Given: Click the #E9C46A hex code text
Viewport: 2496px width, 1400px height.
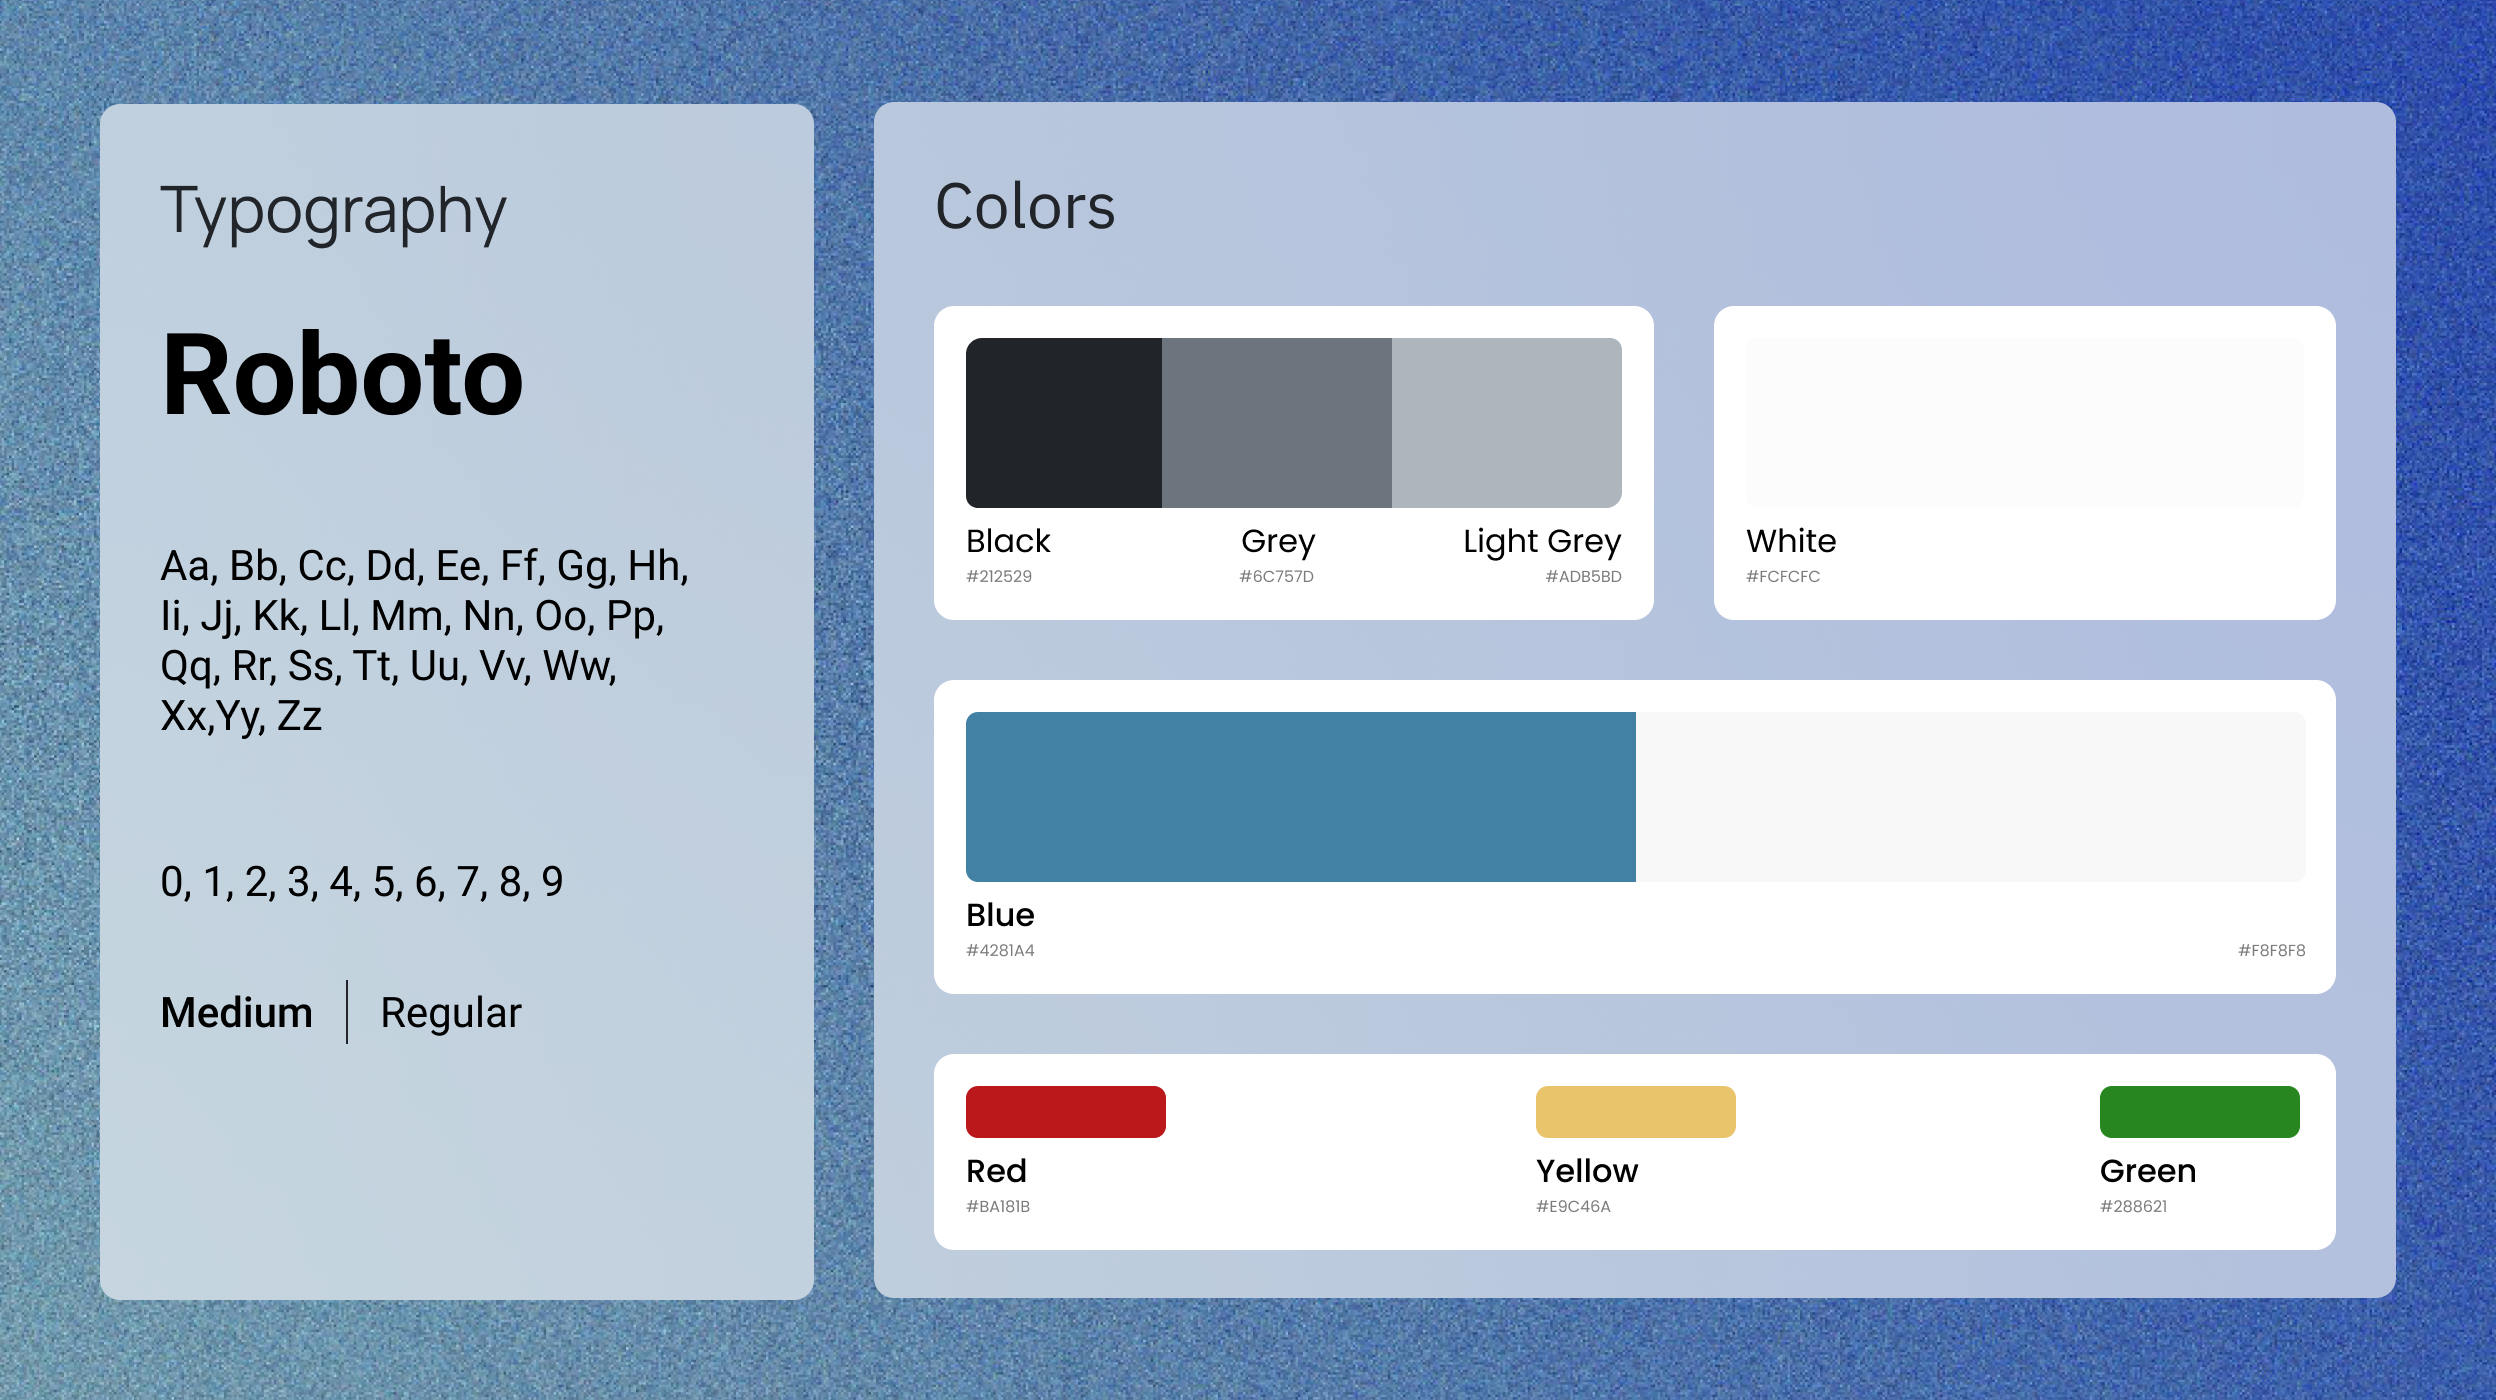Looking at the screenshot, I should click(x=1573, y=1206).
